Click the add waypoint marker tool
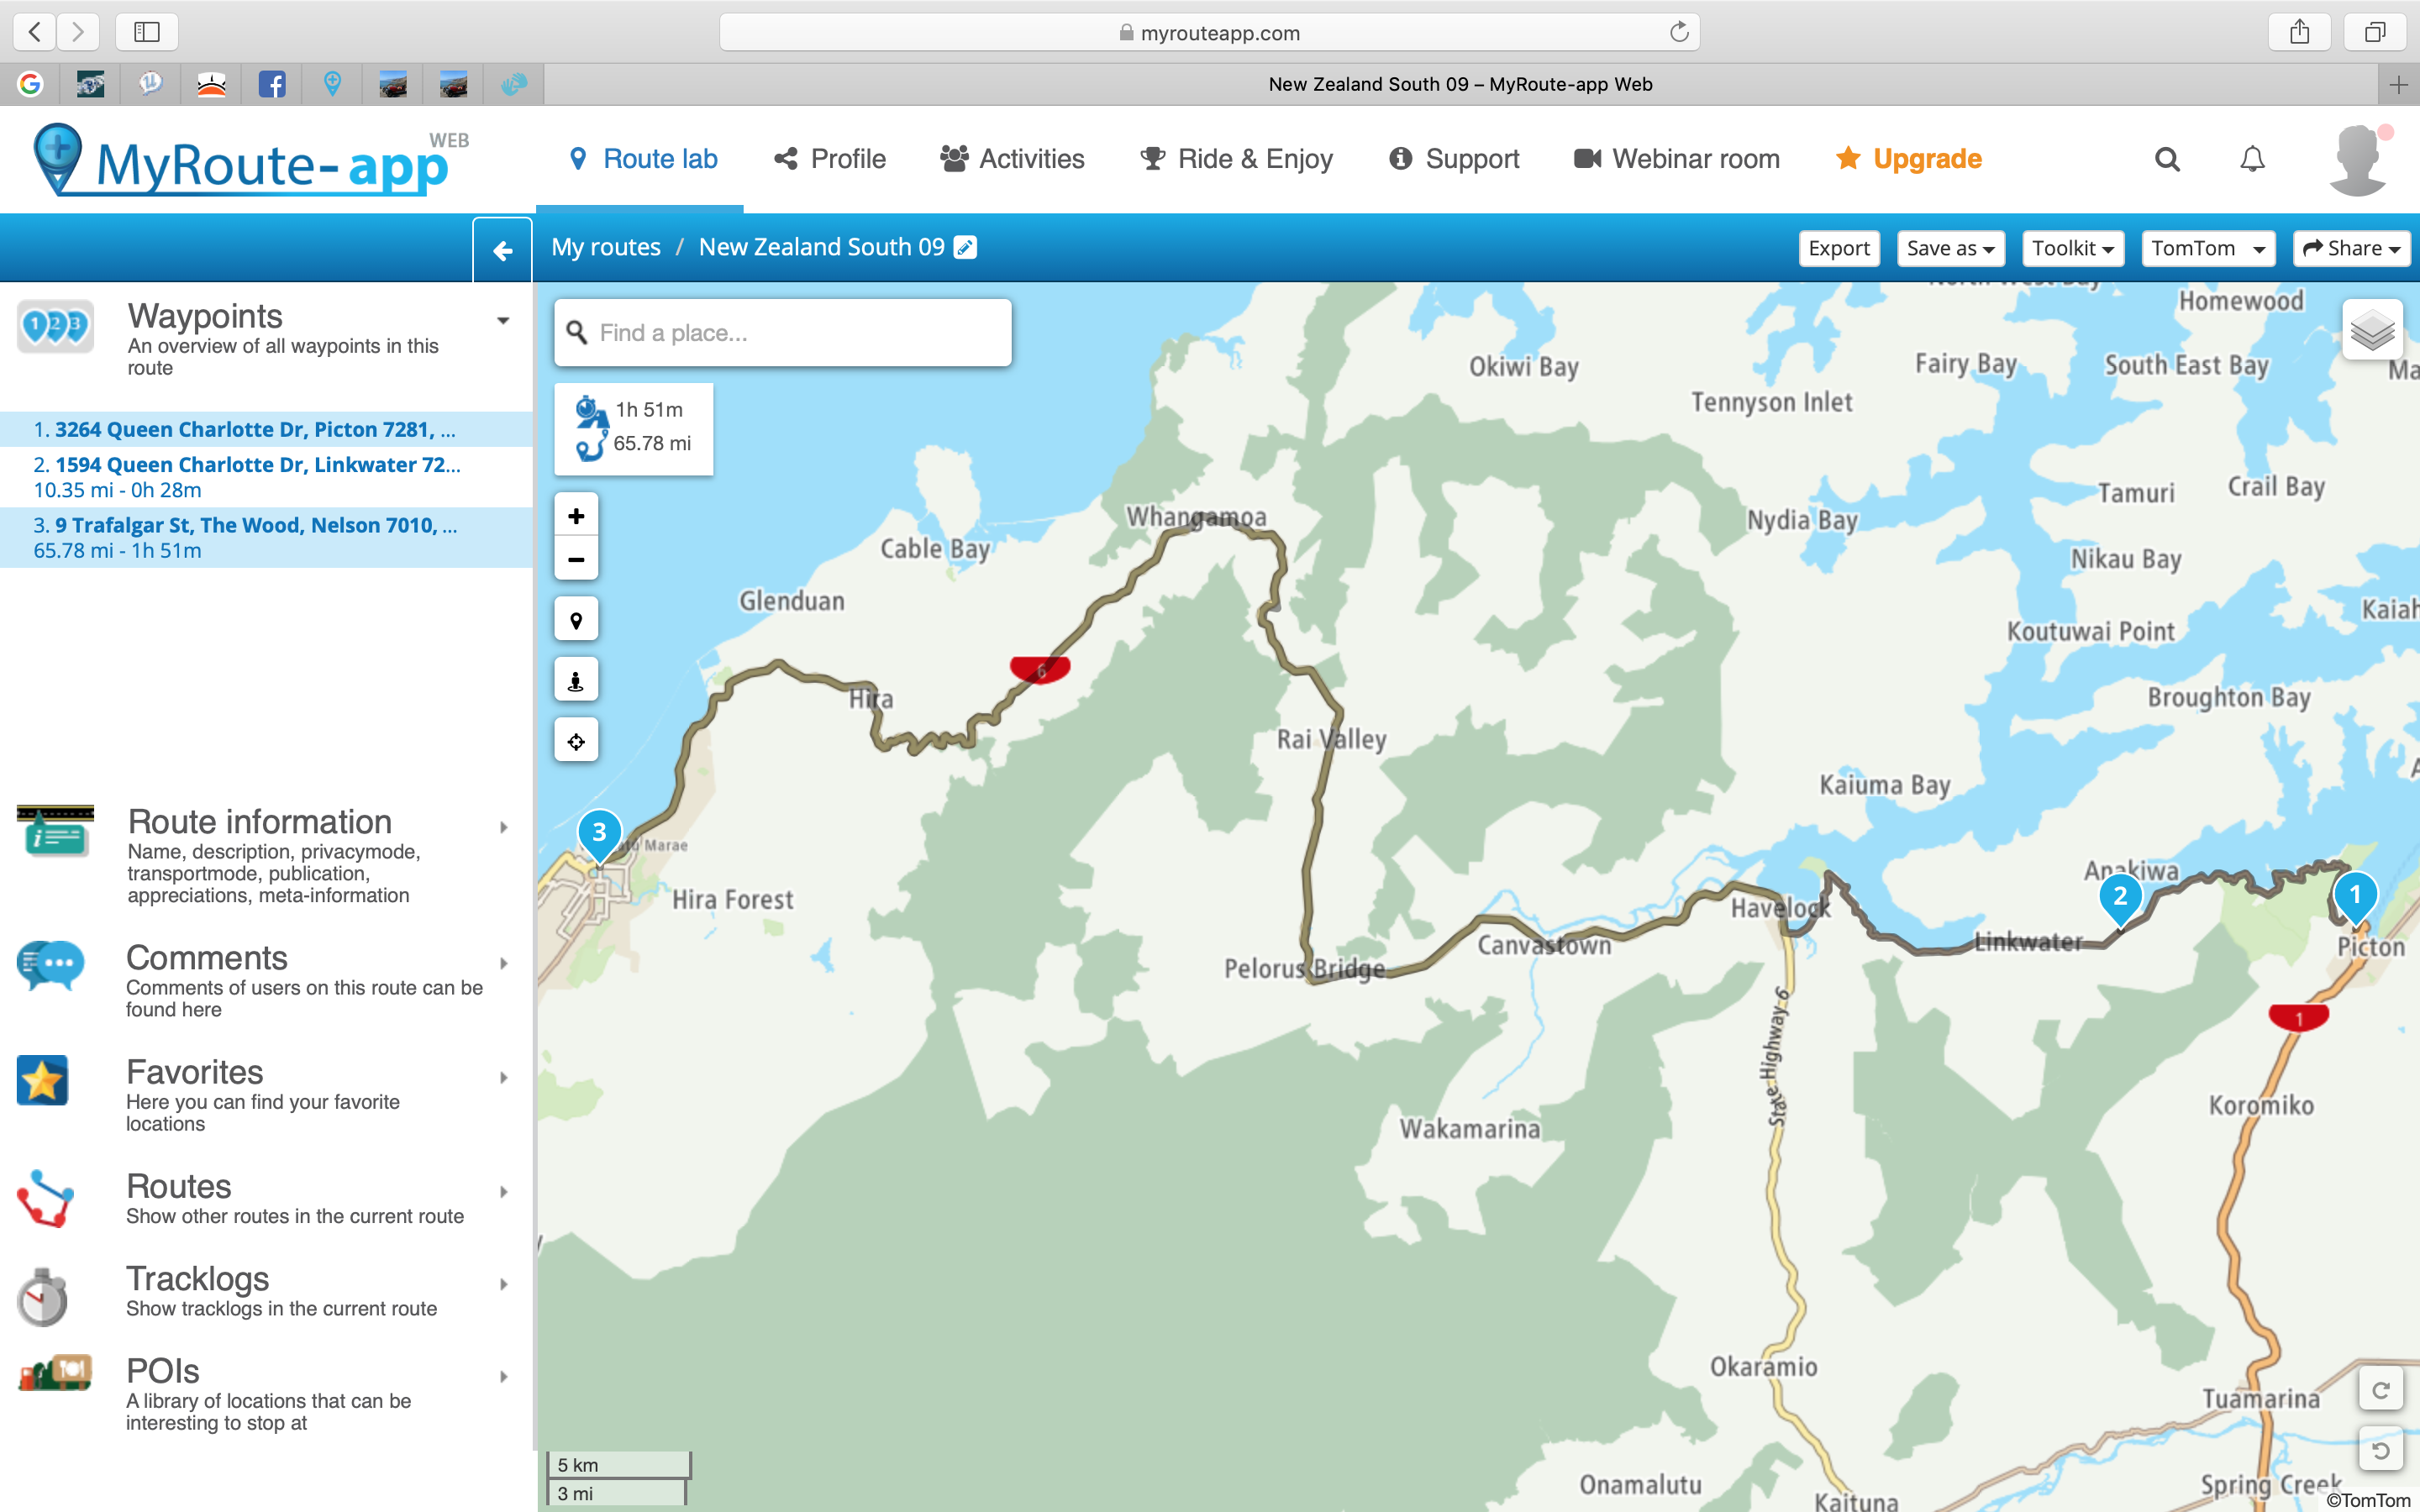Viewport: 2420px width, 1512px height. (576, 620)
